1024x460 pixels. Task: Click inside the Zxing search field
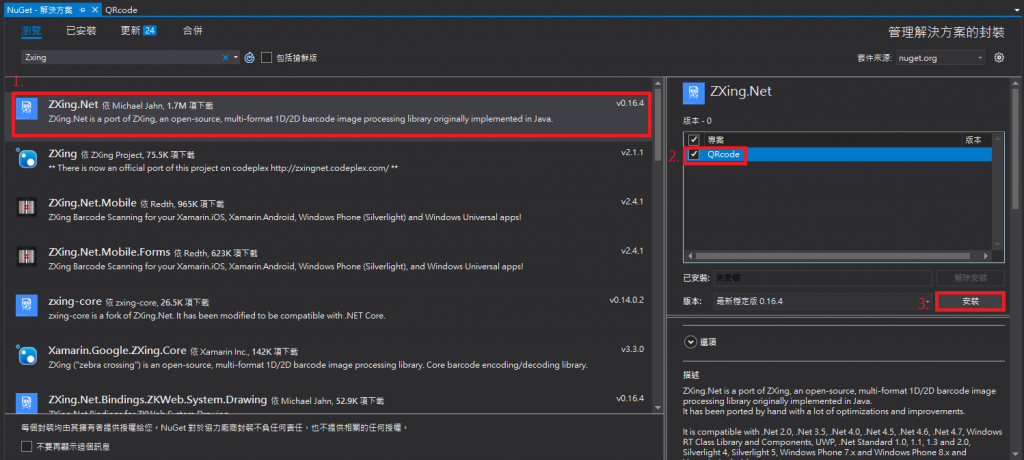(121, 58)
